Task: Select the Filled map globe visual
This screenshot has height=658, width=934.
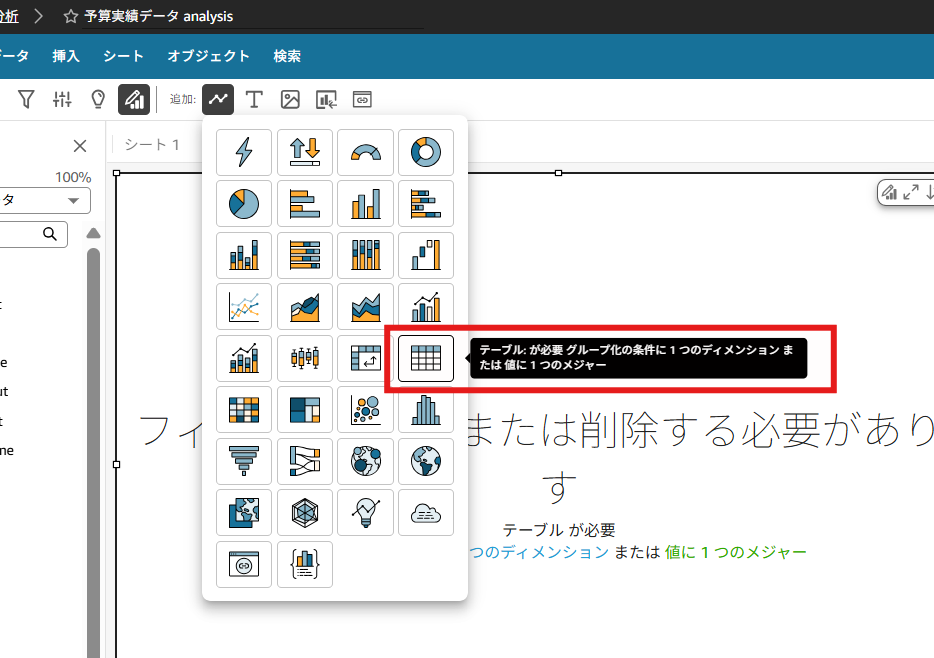Action: coord(426,461)
